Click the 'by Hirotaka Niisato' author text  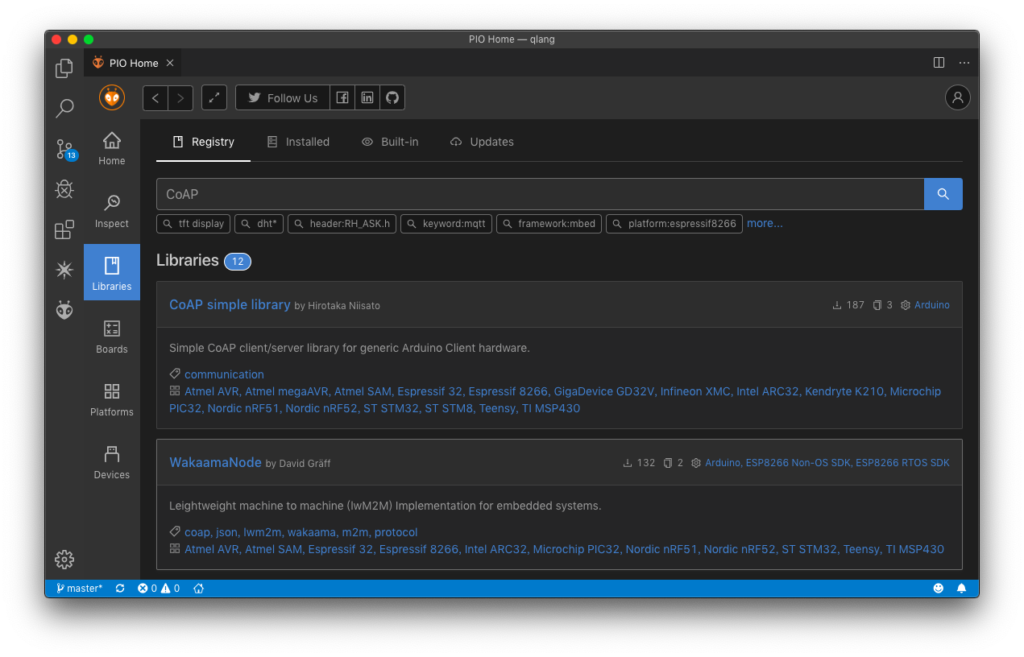click(337, 306)
